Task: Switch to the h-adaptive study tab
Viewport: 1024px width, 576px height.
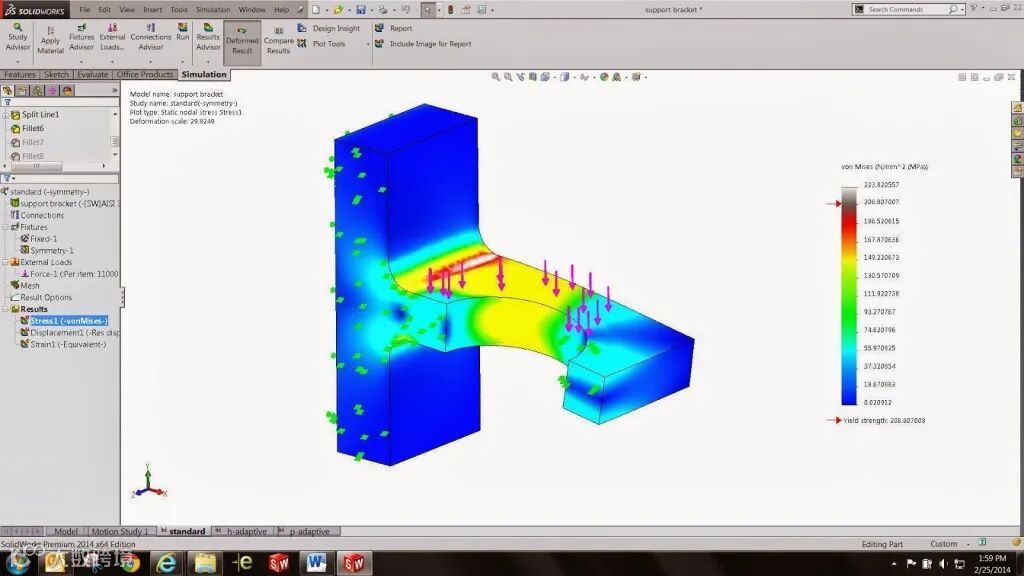Action: pyautogui.click(x=242, y=532)
